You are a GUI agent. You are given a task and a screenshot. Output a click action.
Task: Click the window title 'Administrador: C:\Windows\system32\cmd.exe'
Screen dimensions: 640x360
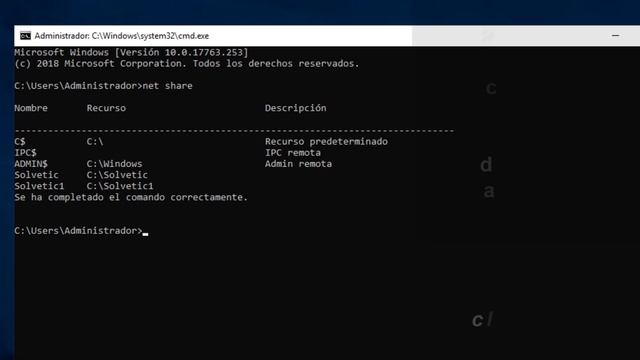(x=122, y=36)
